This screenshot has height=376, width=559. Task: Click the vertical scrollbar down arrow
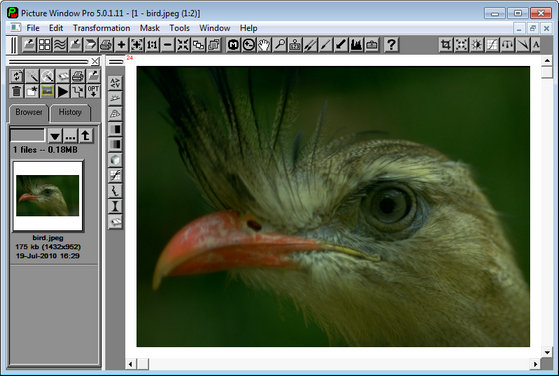(547, 352)
